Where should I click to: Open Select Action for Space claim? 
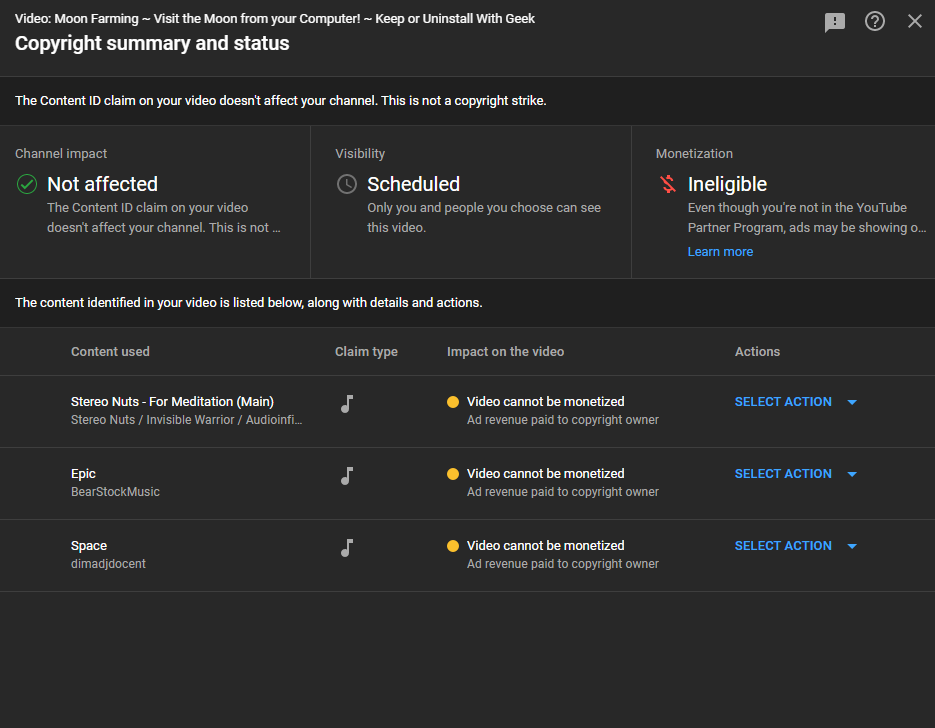click(x=783, y=546)
